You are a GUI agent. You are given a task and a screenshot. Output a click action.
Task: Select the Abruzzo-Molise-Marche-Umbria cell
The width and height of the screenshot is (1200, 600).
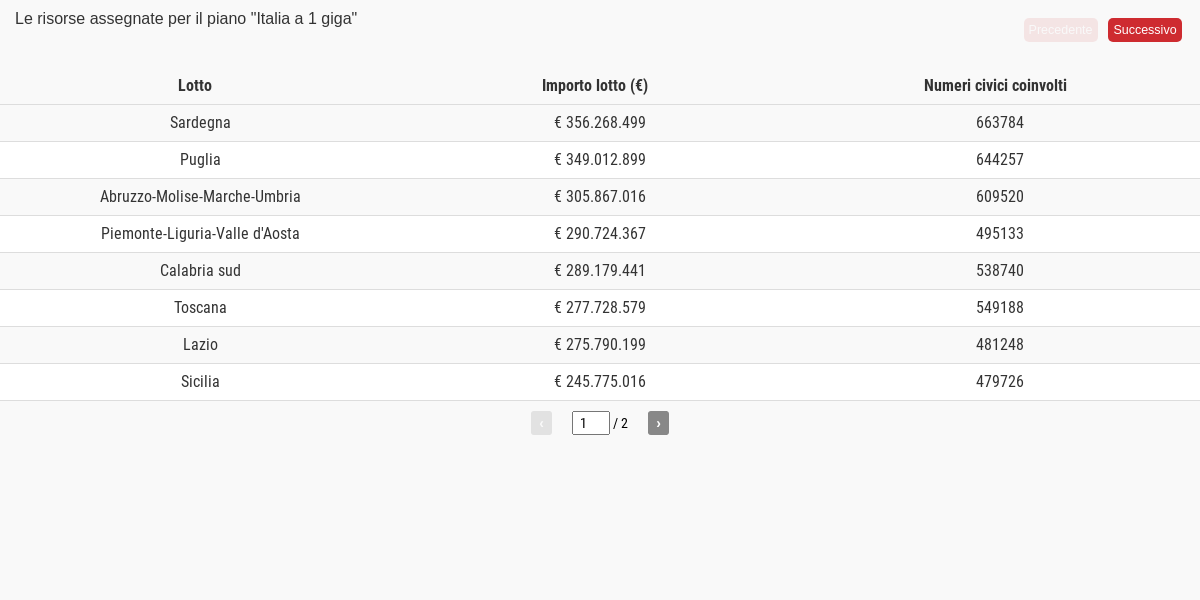[200, 197]
